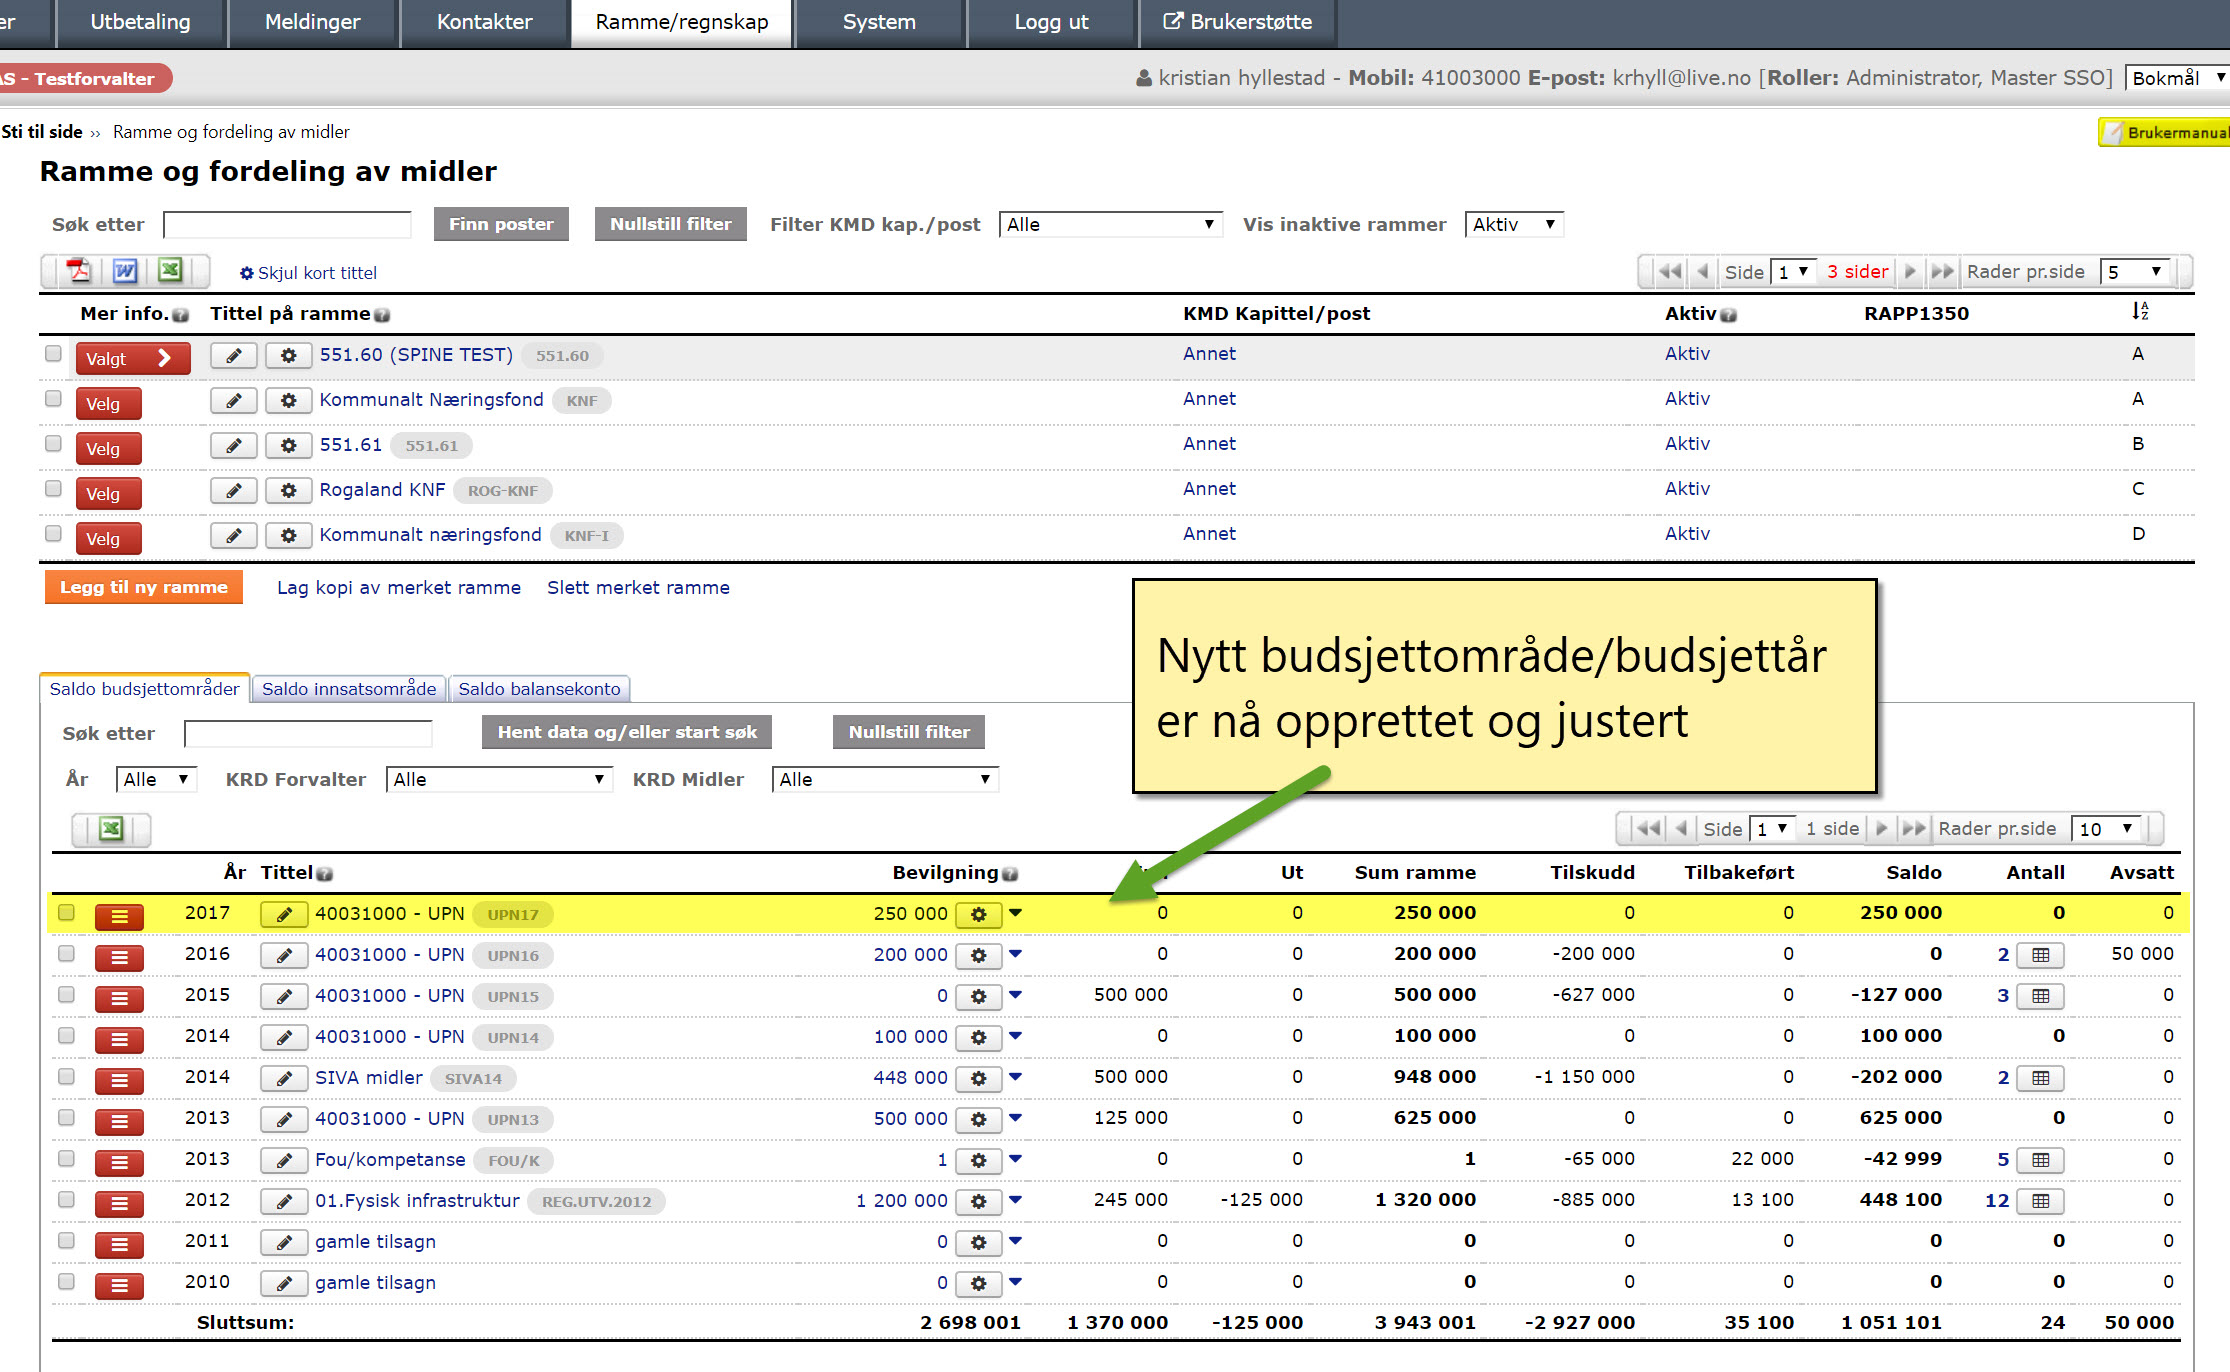The width and height of the screenshot is (2230, 1372).
Task: Export upper table as PDF
Action: (x=79, y=271)
